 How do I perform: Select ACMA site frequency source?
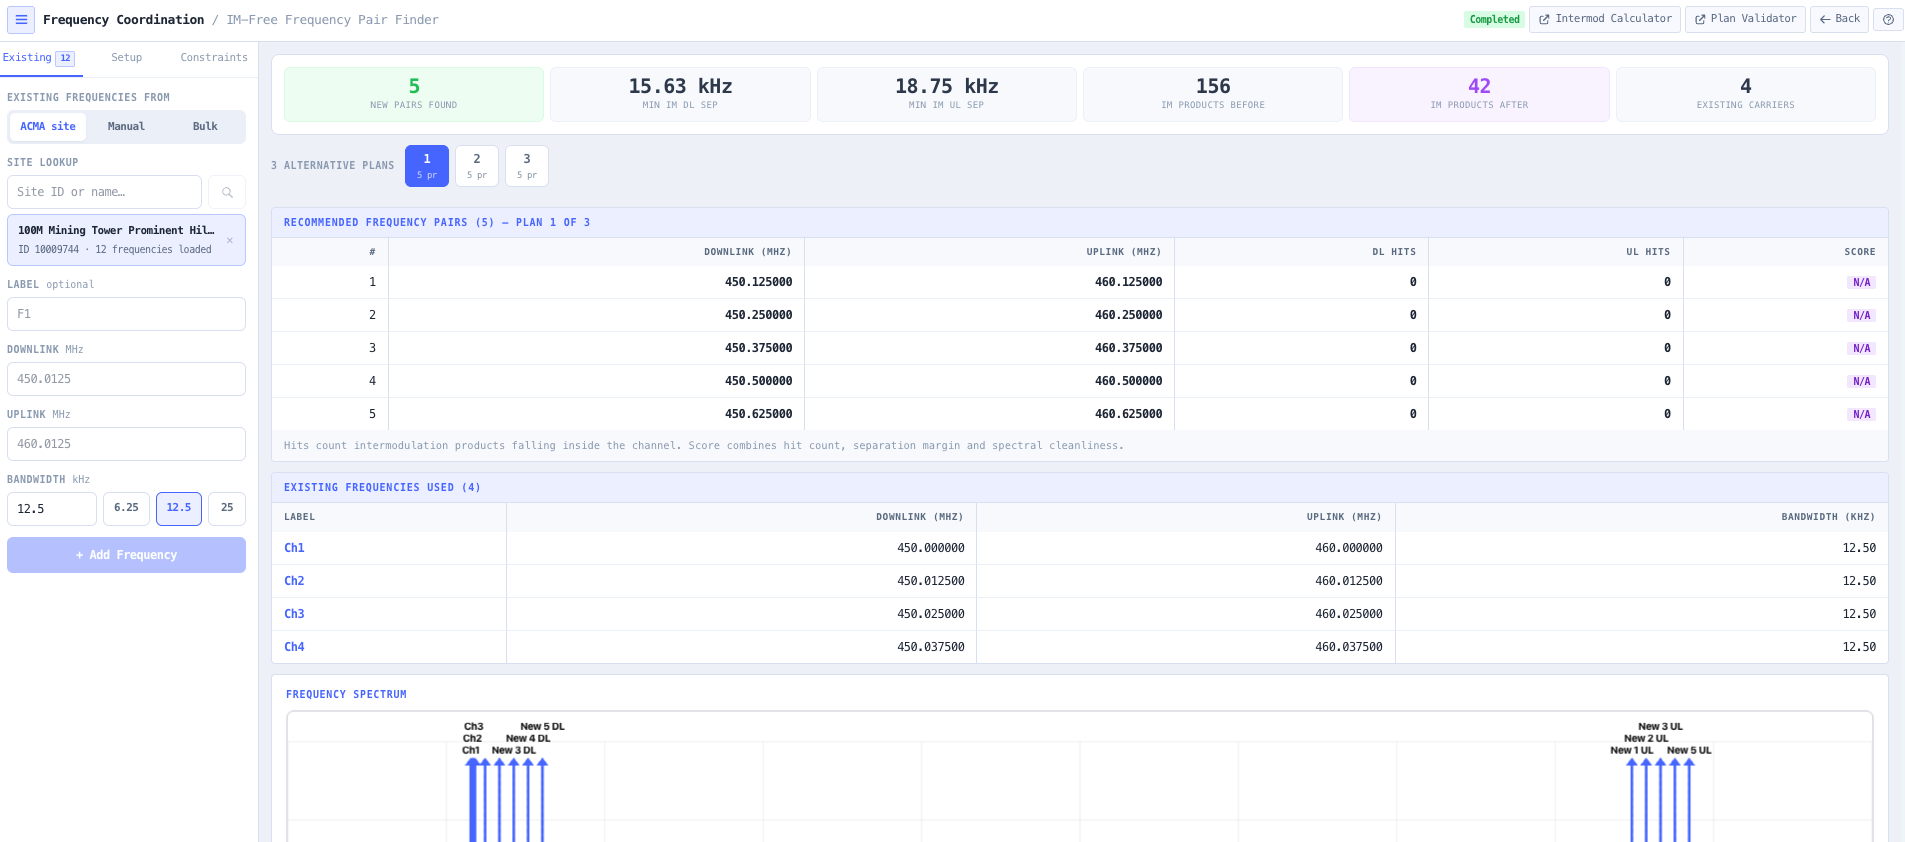48,127
